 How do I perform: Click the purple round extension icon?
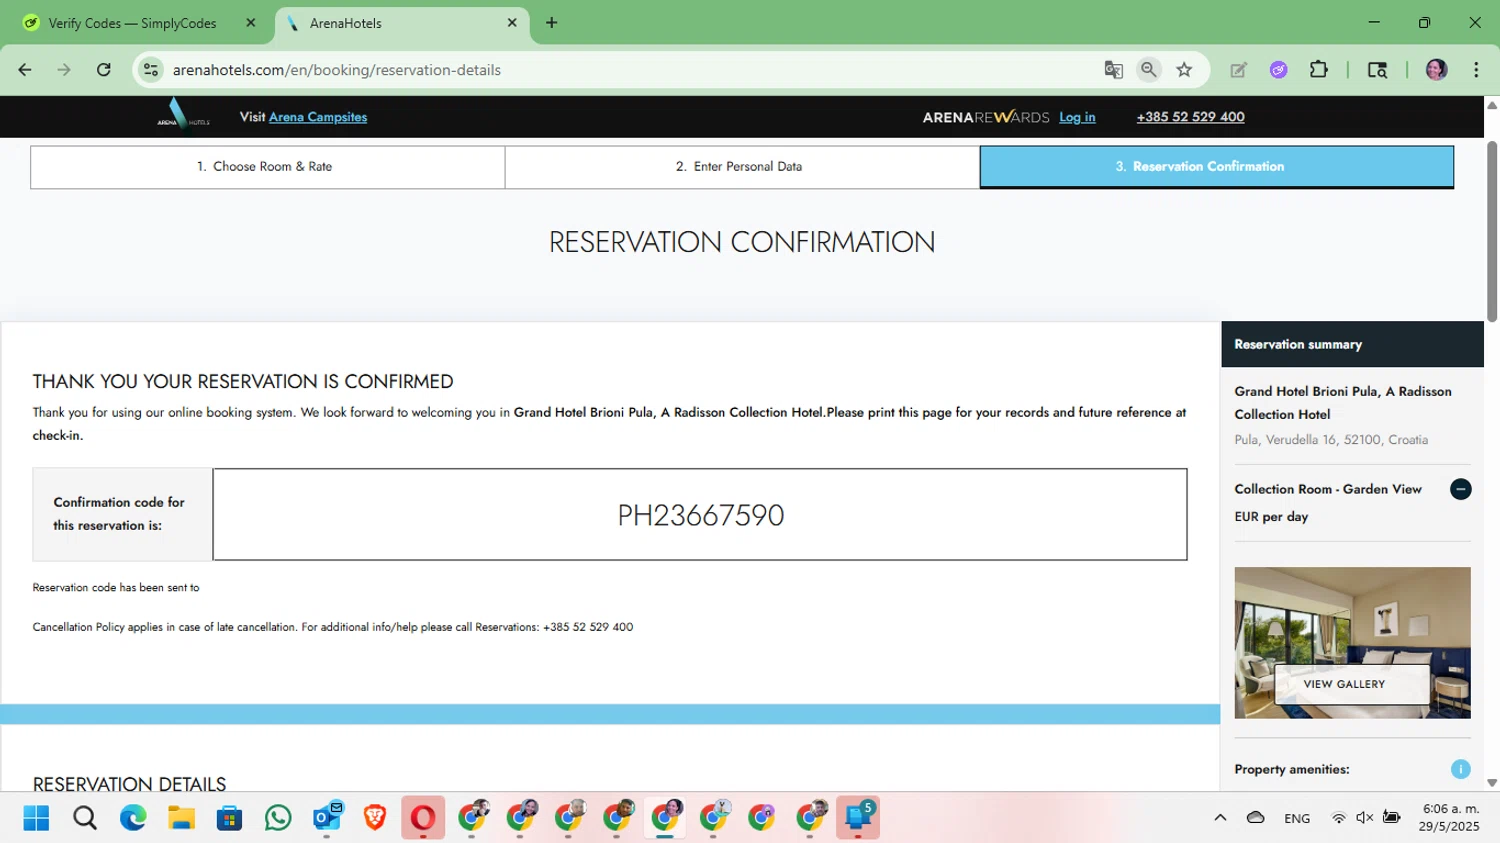point(1278,70)
